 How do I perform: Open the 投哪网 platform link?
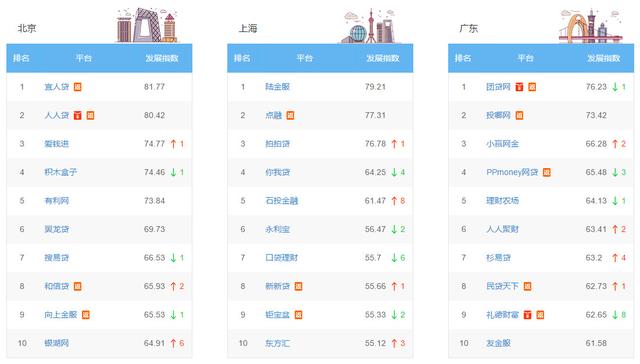[498, 115]
